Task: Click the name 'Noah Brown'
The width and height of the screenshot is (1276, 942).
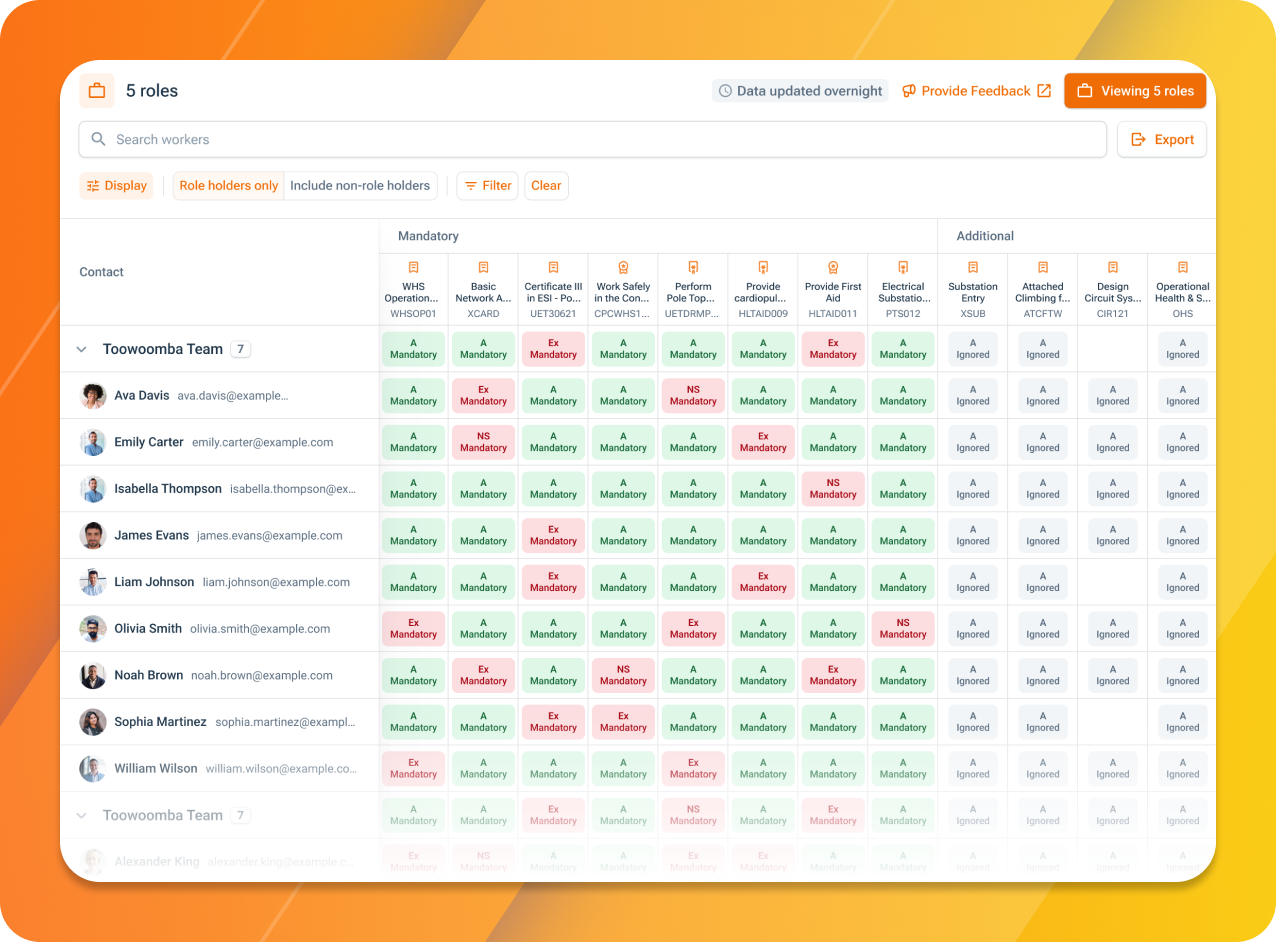Action: click(x=148, y=676)
